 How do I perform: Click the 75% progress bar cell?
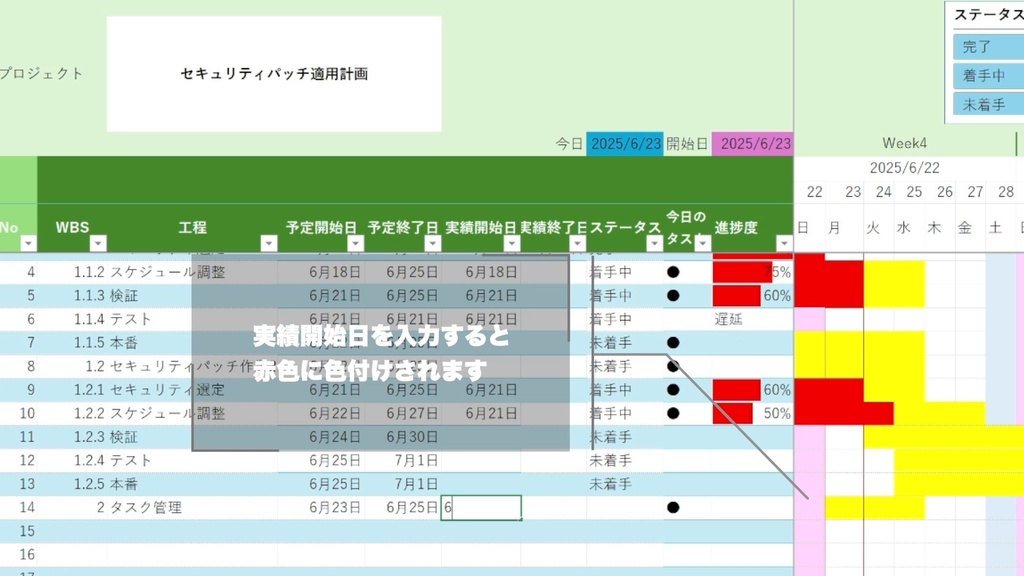point(751,271)
